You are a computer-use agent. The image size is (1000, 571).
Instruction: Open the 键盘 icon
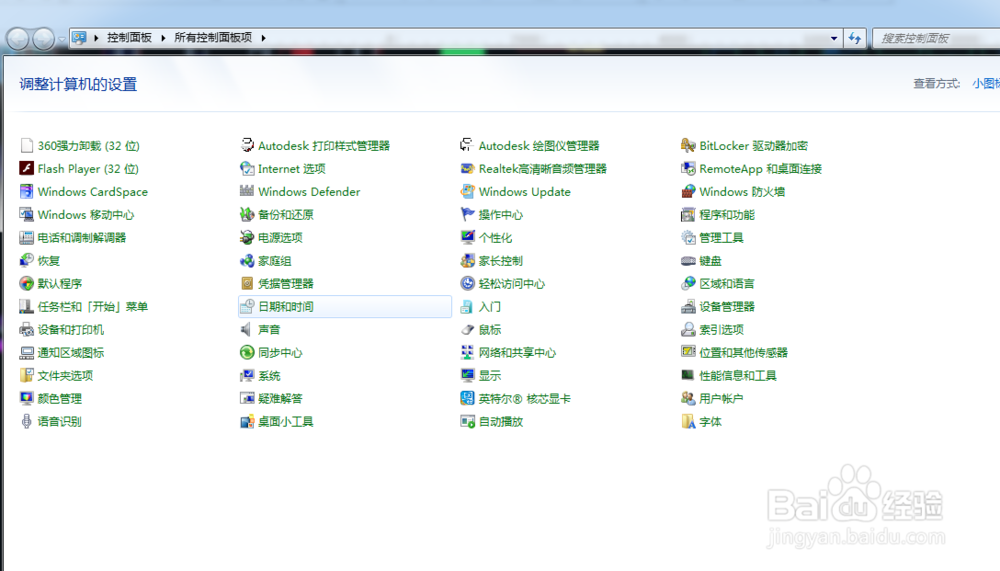(x=688, y=260)
